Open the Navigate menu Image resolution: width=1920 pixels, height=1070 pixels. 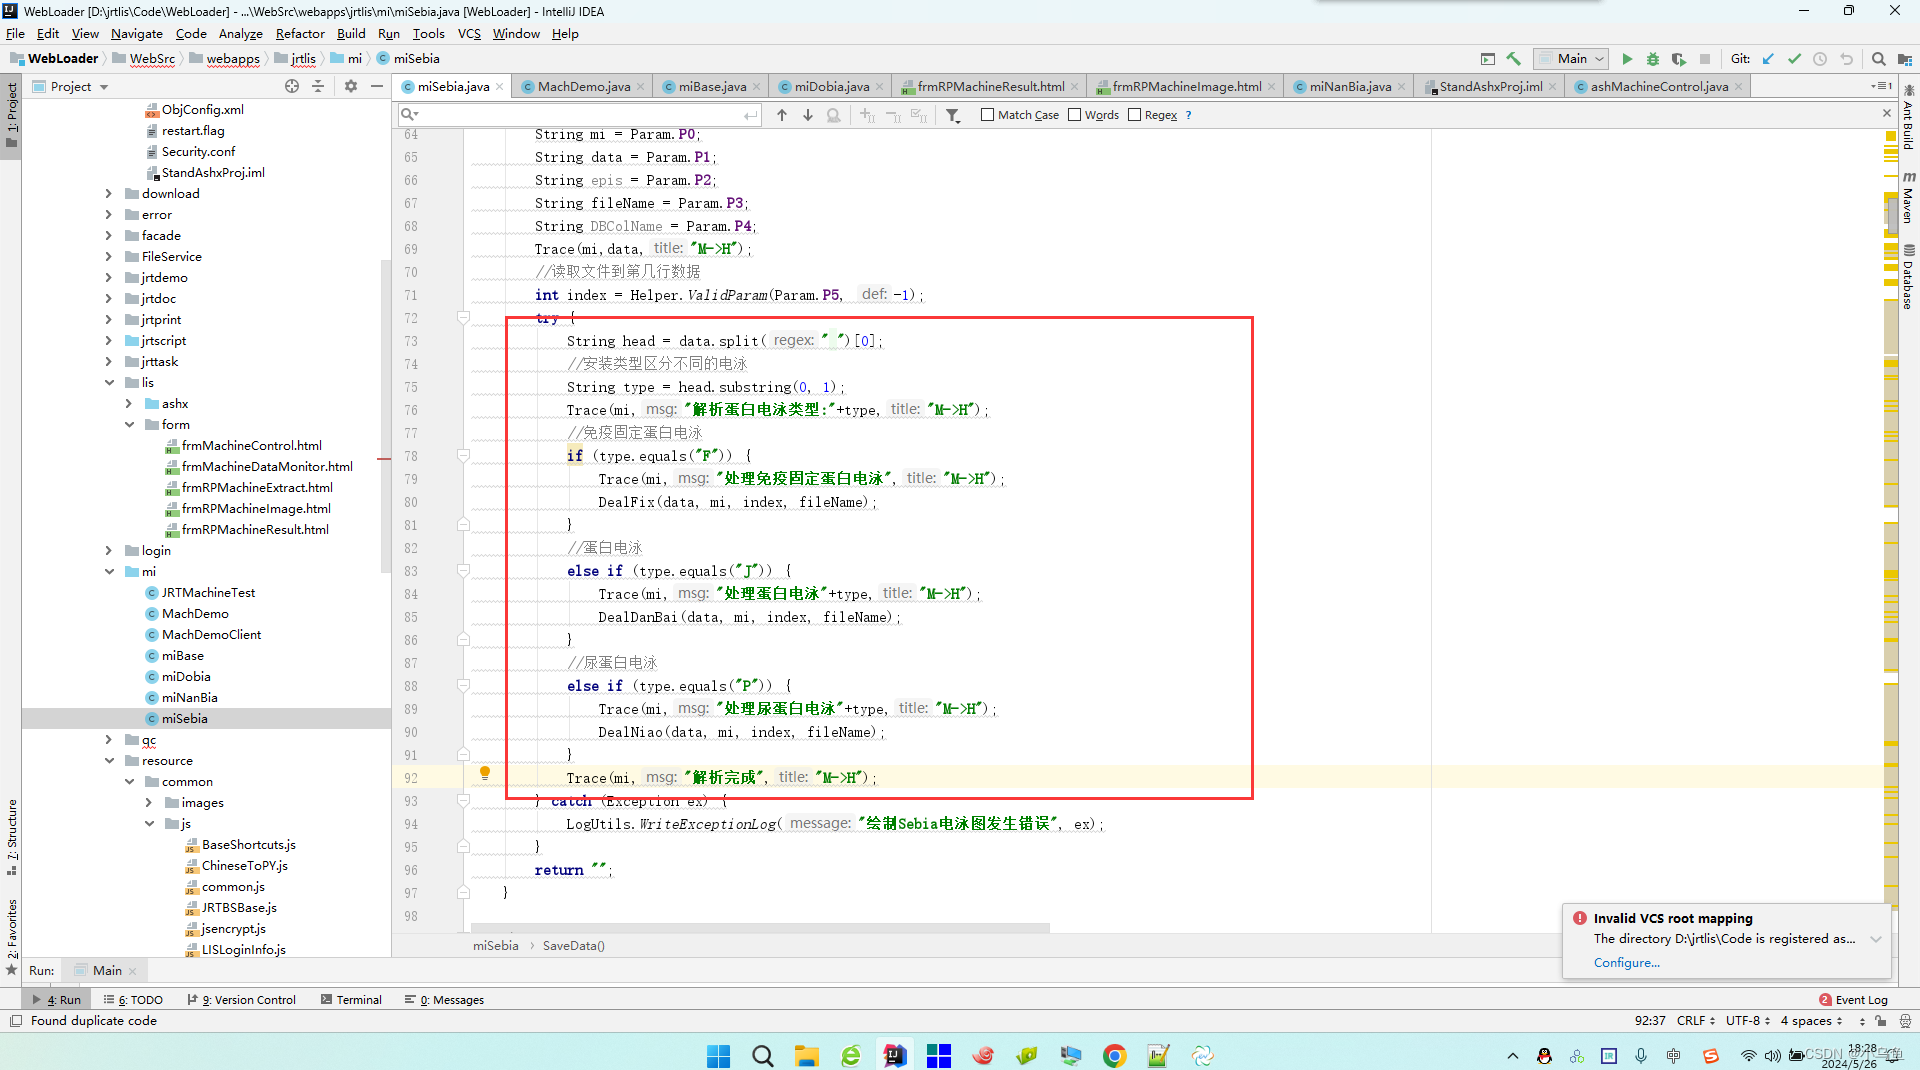coord(136,33)
